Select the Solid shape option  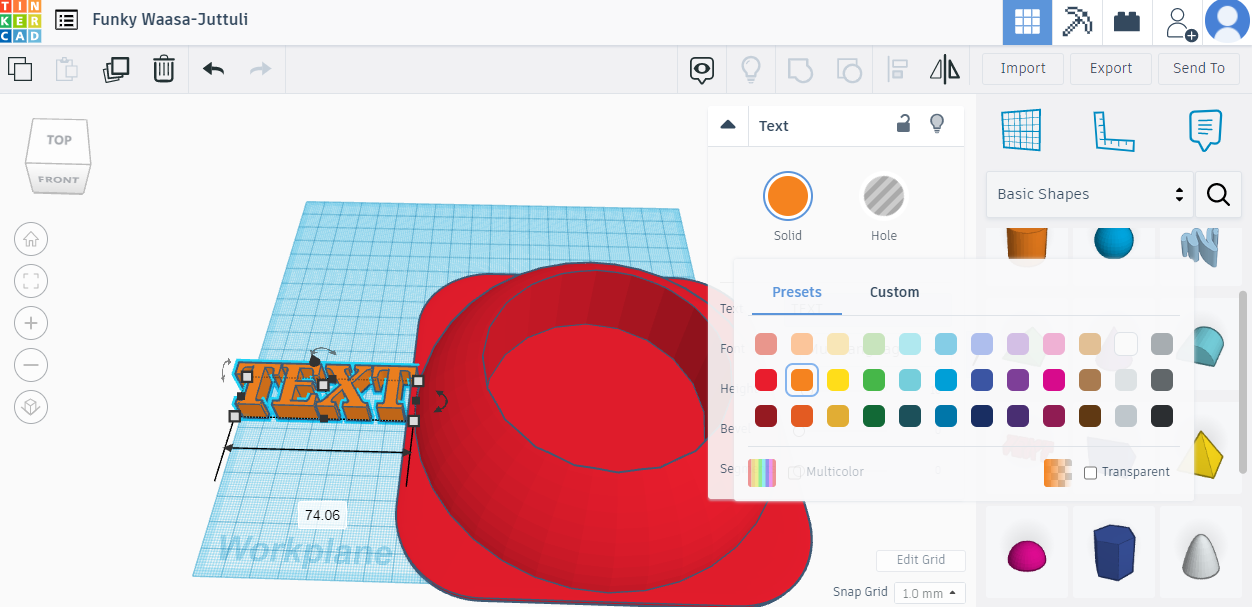tap(788, 196)
